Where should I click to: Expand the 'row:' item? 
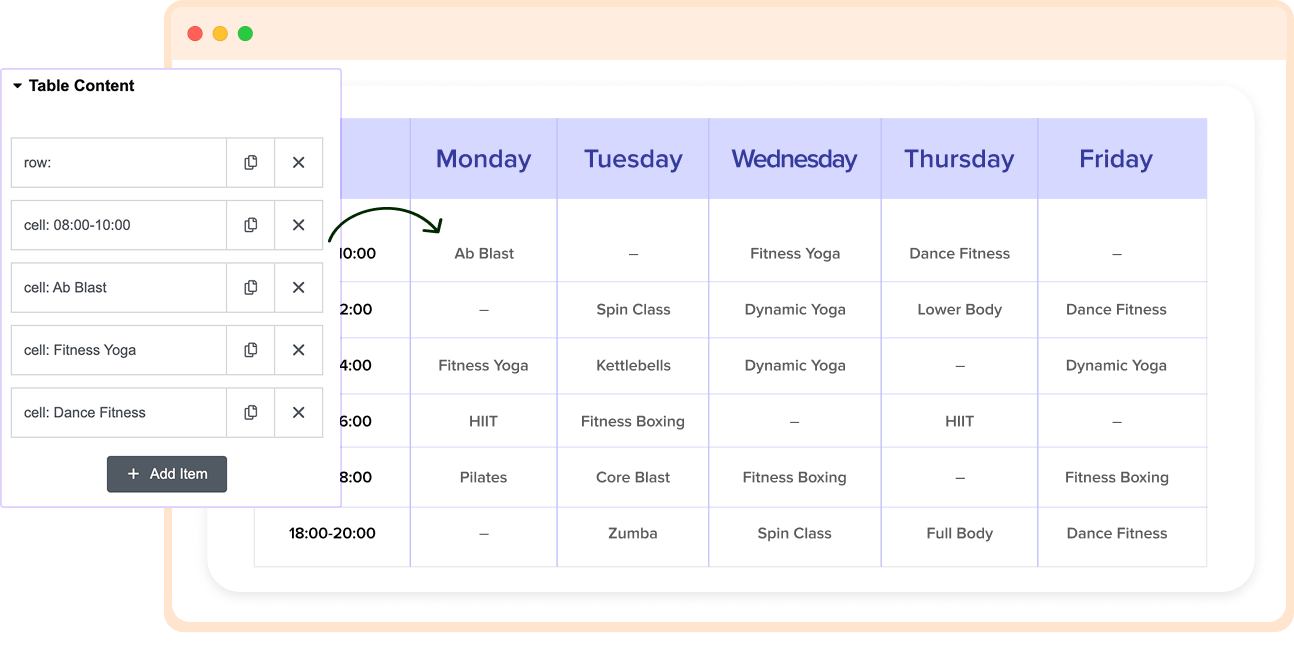tap(118, 162)
